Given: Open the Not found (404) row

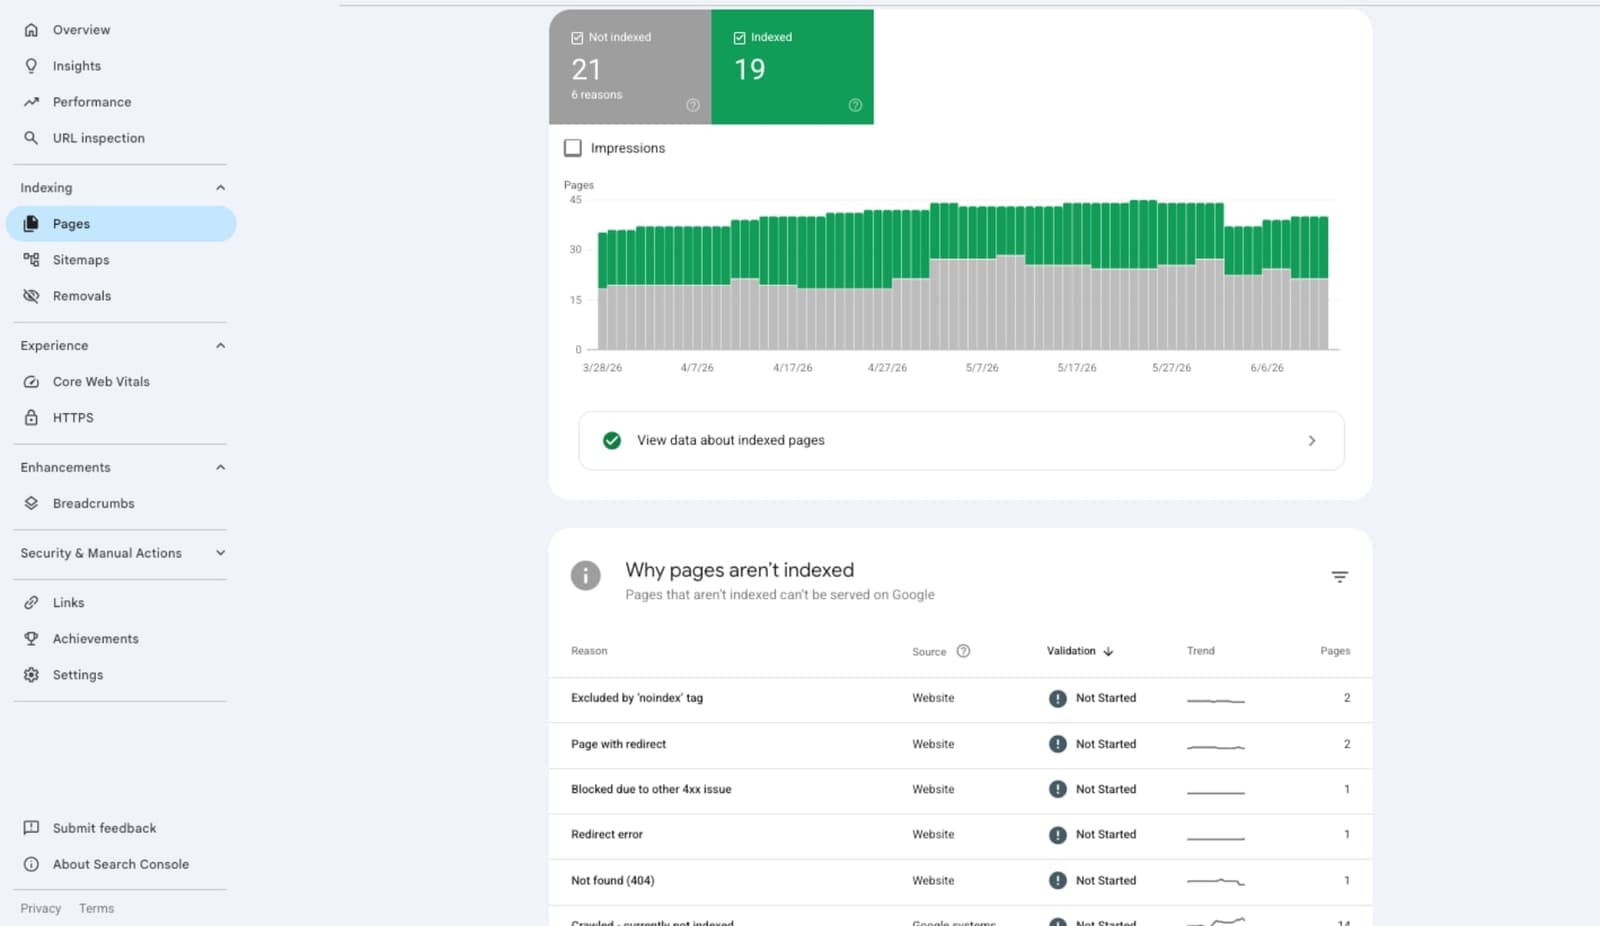Looking at the screenshot, I should [x=960, y=881].
